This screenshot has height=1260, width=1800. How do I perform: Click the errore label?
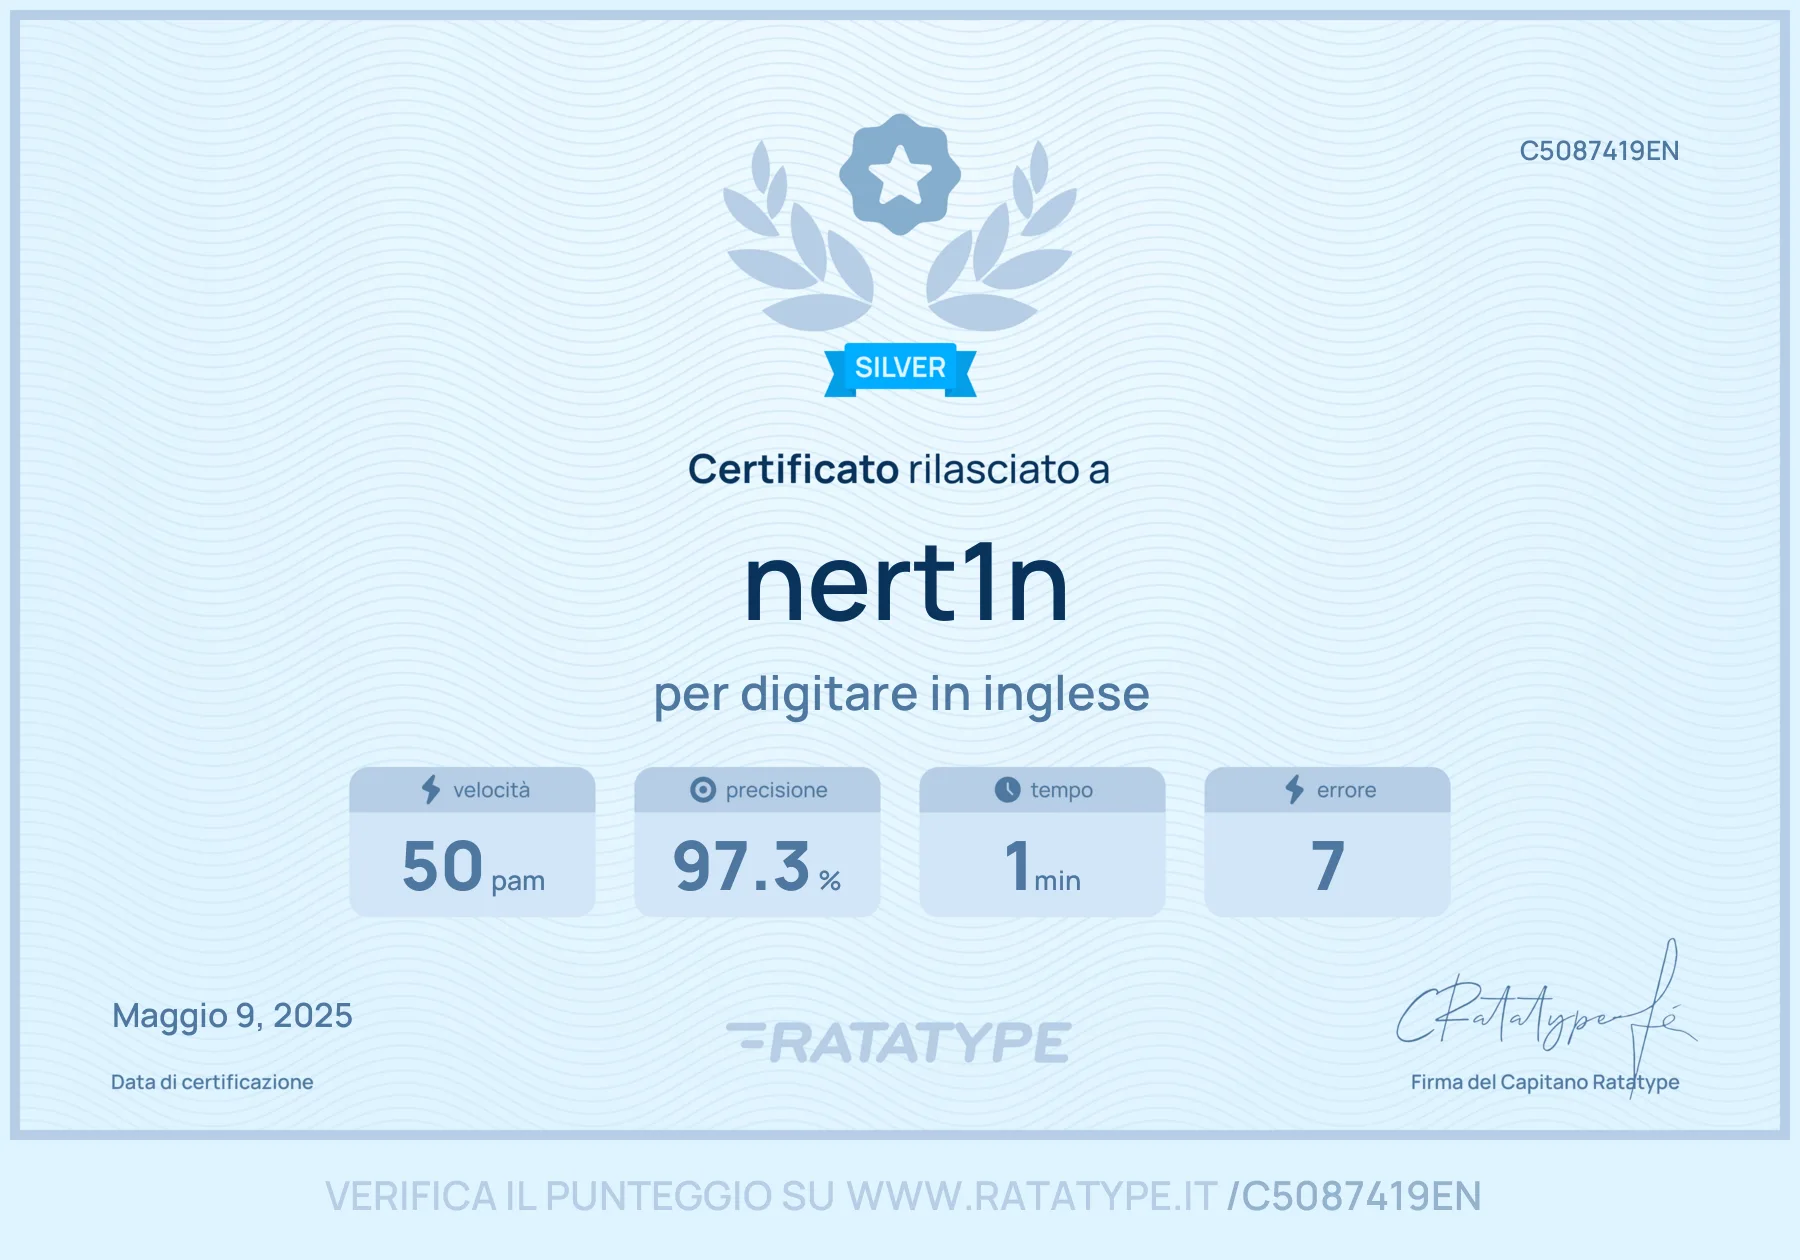tap(1346, 790)
